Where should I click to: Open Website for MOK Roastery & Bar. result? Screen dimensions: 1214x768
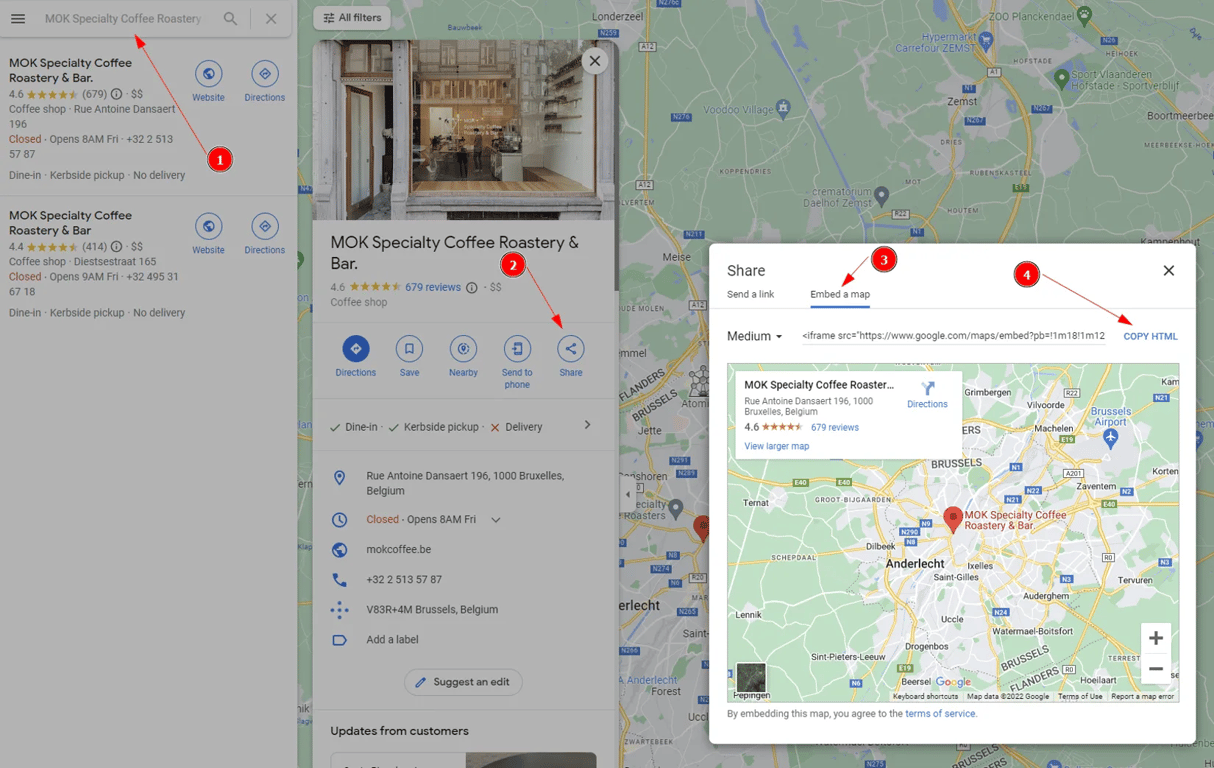208,81
